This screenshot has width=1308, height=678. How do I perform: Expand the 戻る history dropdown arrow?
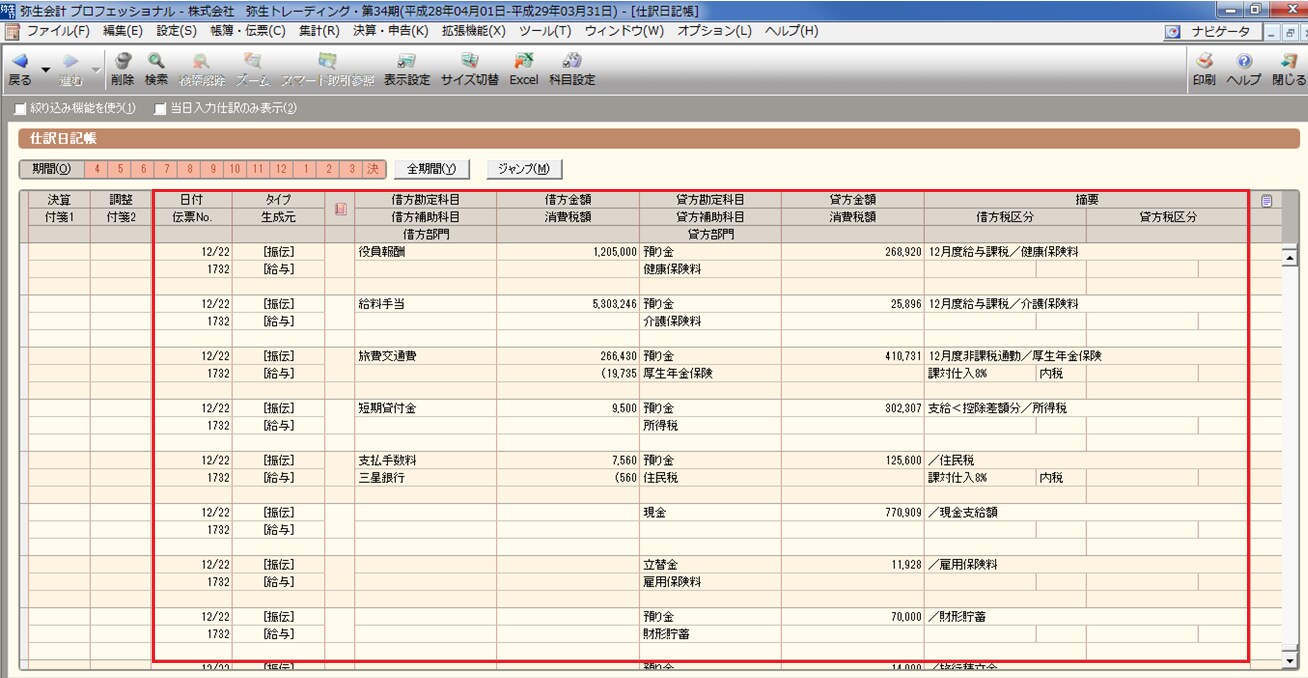coord(45,71)
